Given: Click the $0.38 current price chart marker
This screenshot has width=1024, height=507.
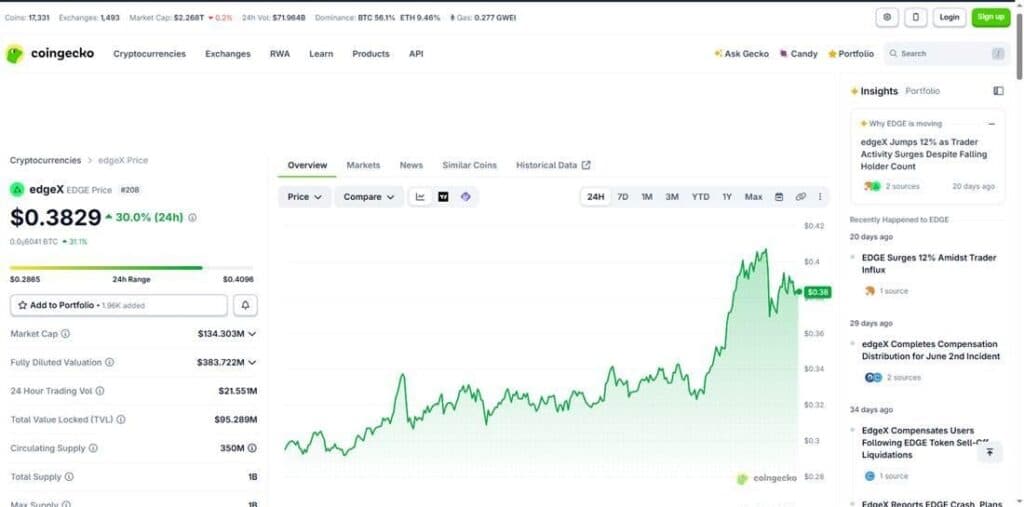Looking at the screenshot, I should pos(817,292).
